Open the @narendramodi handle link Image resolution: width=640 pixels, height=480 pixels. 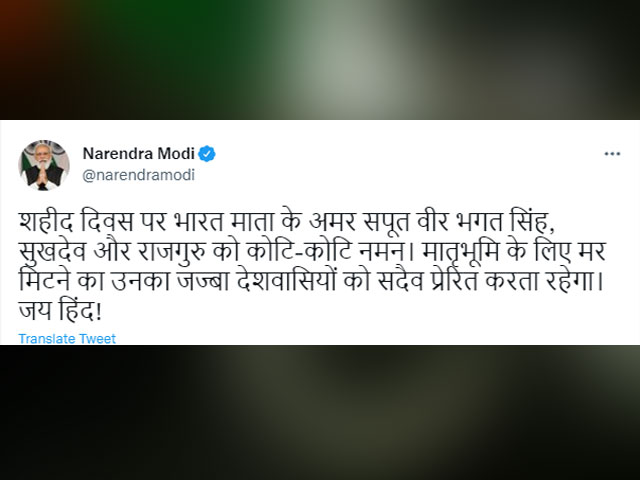click(x=139, y=175)
